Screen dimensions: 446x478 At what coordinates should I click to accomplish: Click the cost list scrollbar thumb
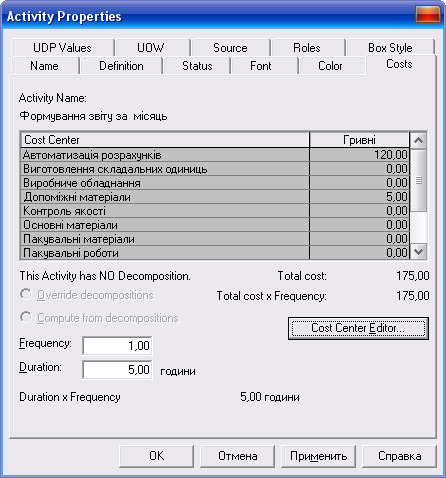pyautogui.click(x=418, y=180)
